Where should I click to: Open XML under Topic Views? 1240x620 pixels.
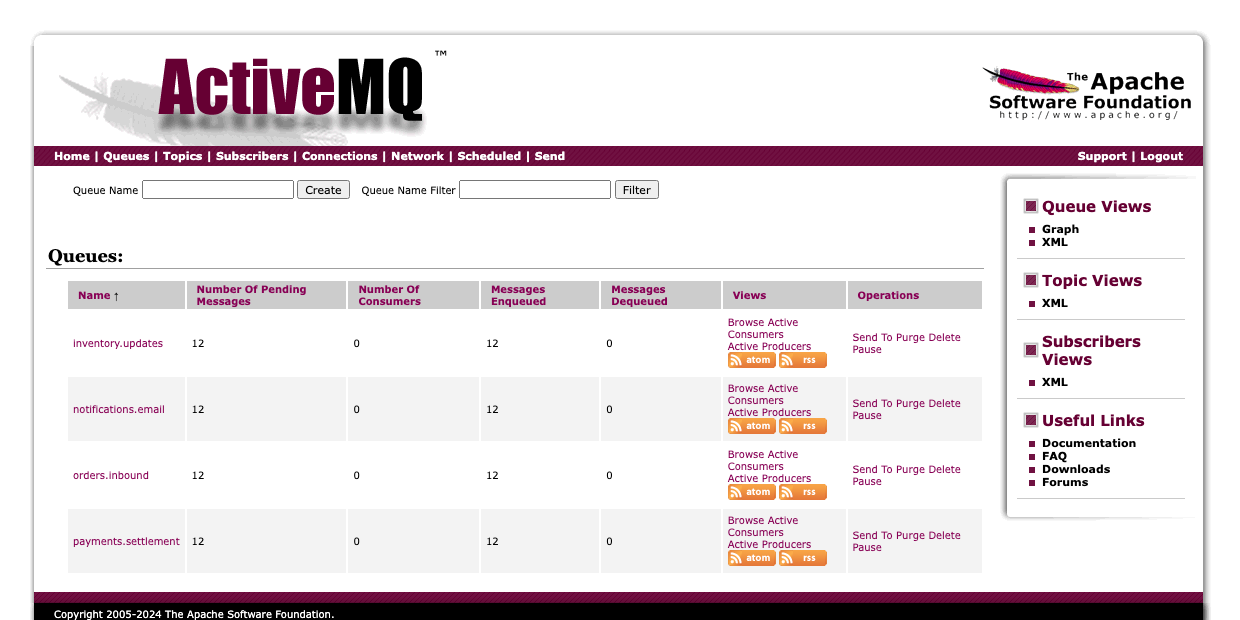click(1054, 303)
